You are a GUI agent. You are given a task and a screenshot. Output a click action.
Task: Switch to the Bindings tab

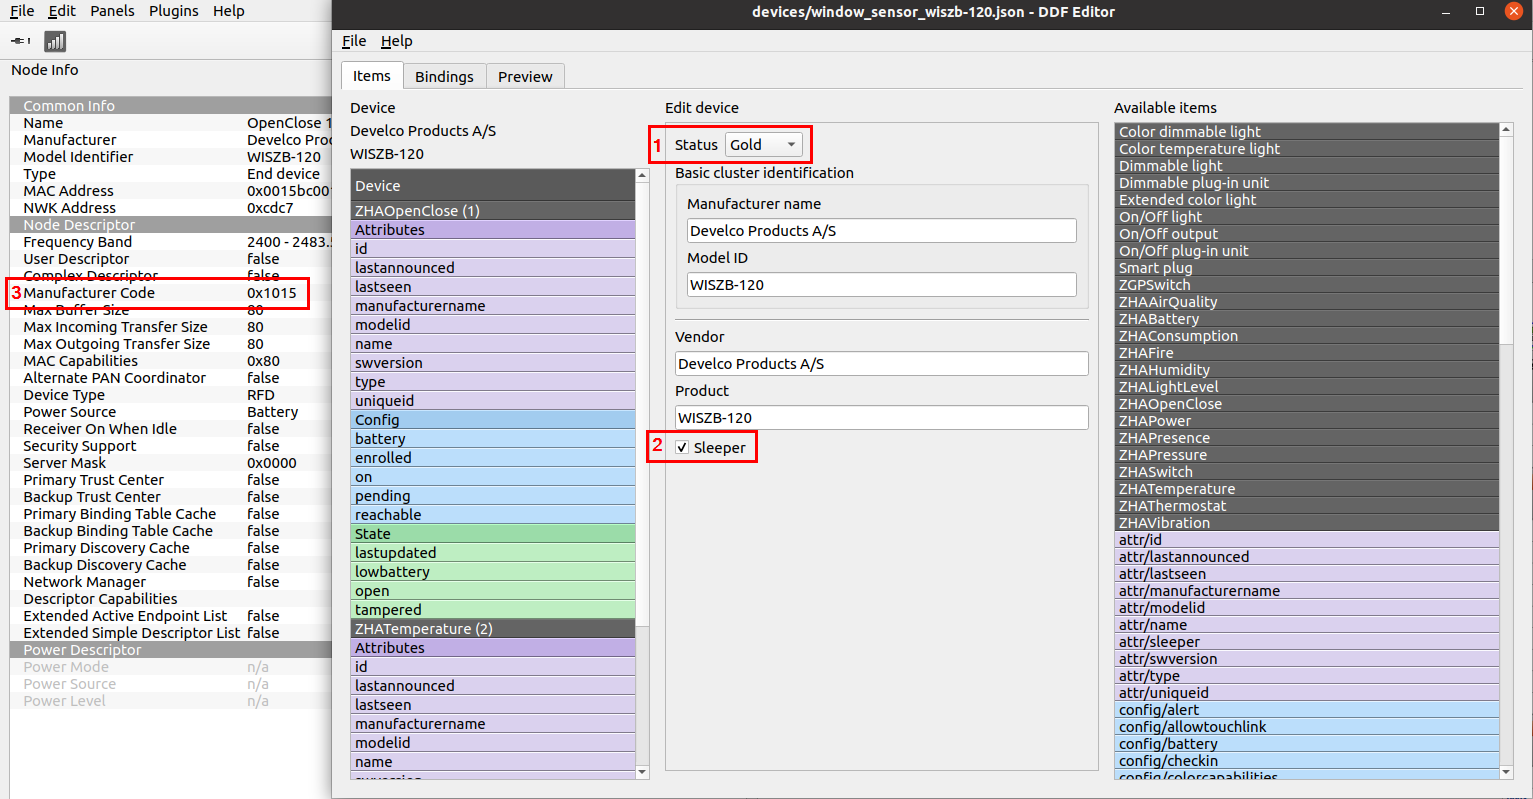pyautogui.click(x=444, y=77)
